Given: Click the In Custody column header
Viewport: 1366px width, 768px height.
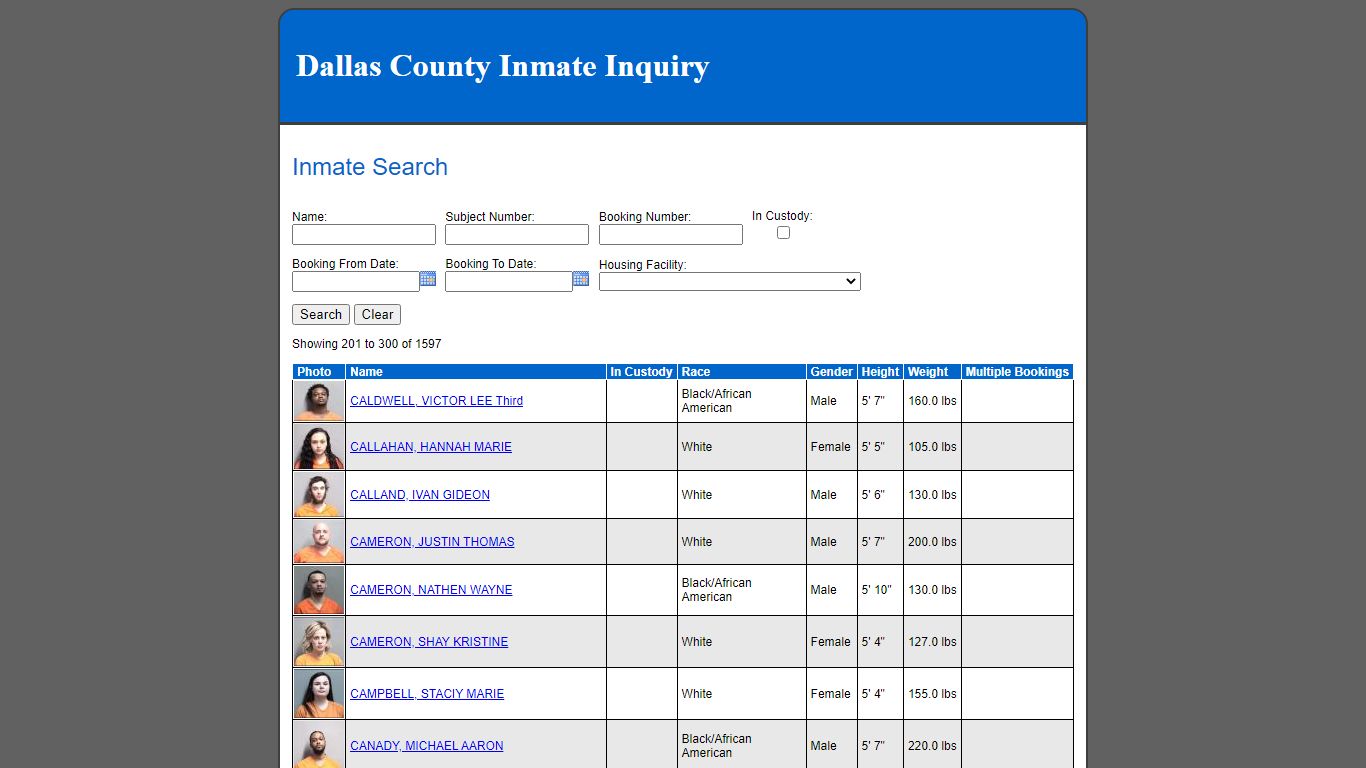Looking at the screenshot, I should click(x=642, y=372).
